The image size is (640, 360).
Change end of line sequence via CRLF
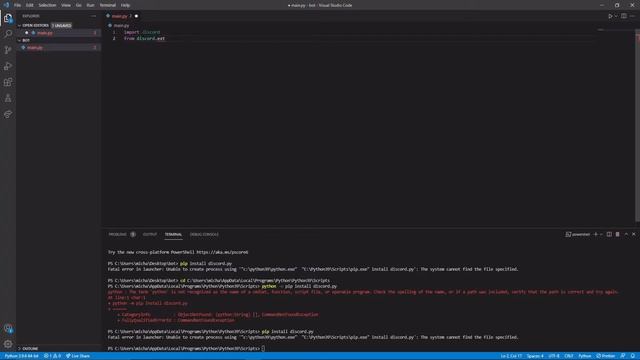click(569, 356)
